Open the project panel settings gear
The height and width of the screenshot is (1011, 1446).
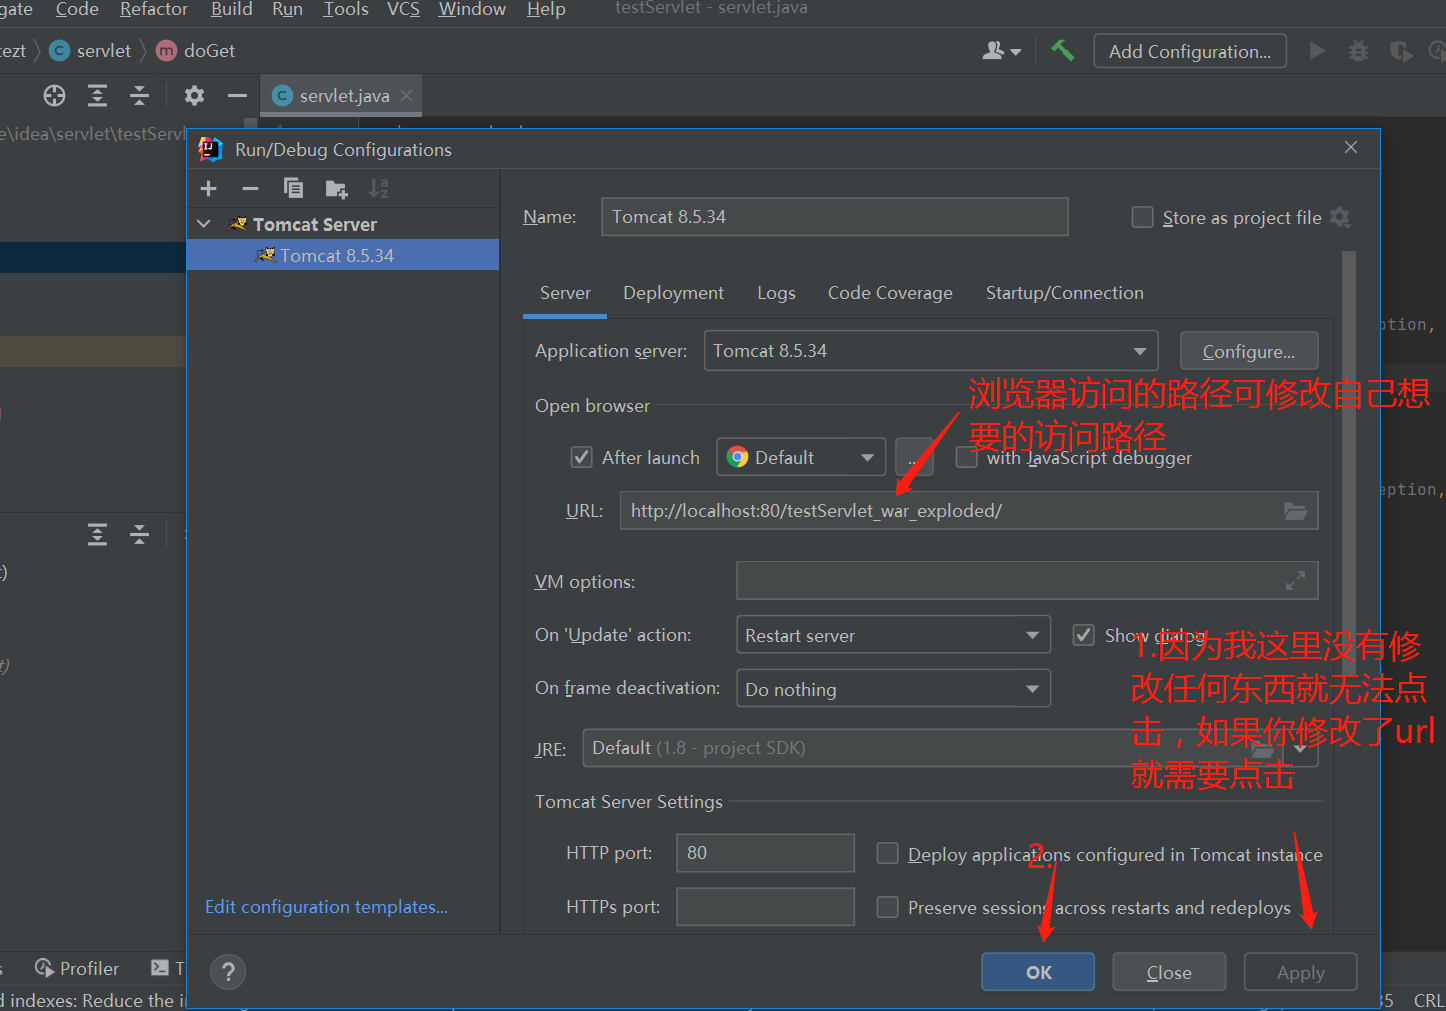pyautogui.click(x=194, y=96)
